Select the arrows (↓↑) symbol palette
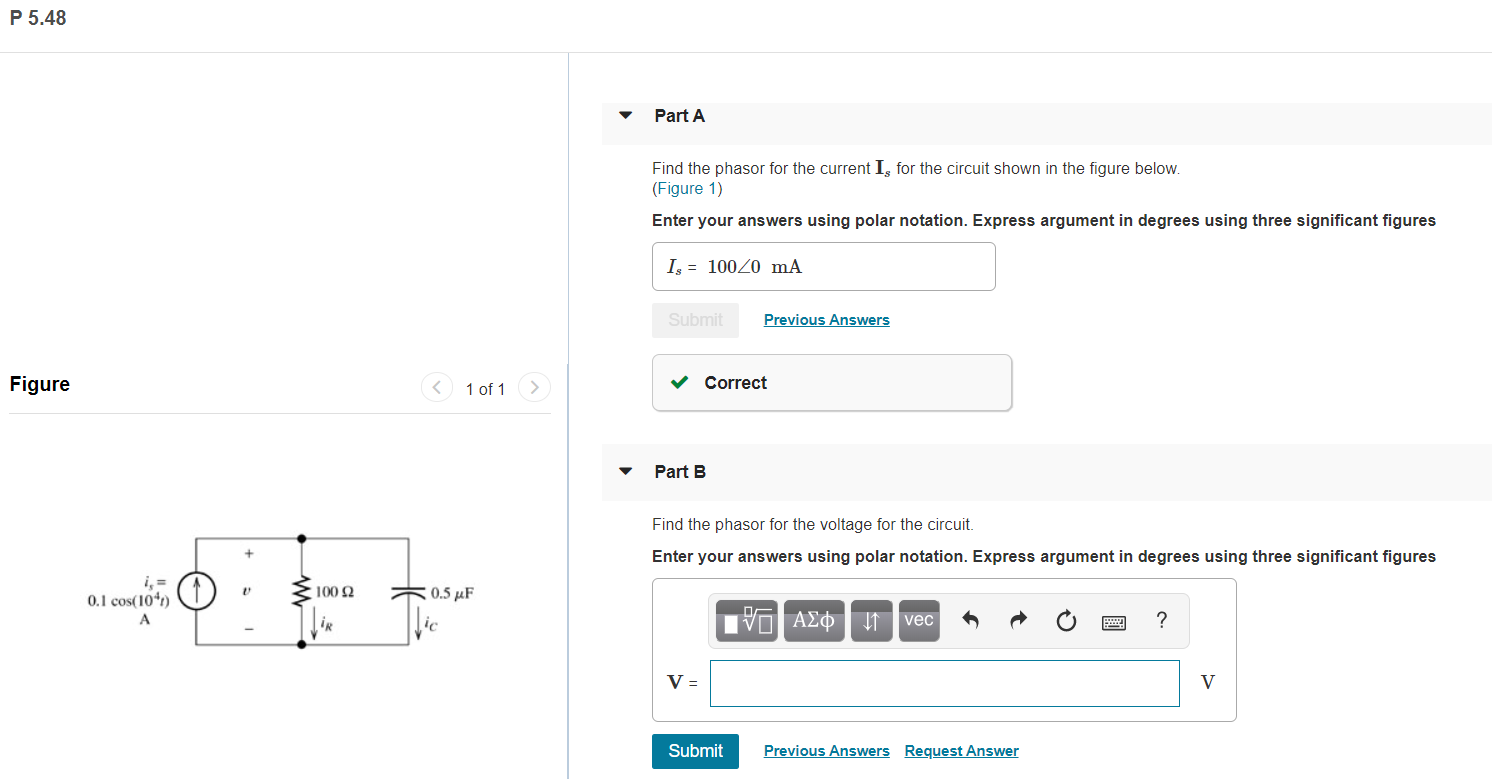The image size is (1492, 779). pos(871,621)
